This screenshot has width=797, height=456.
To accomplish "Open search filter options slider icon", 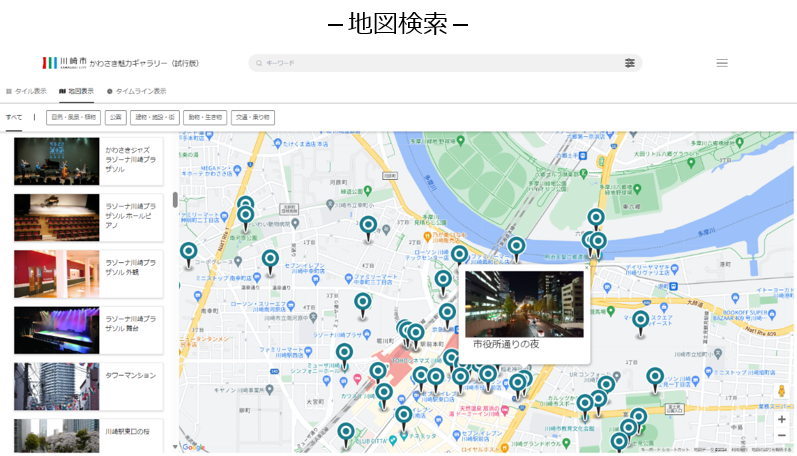I will coord(629,63).
